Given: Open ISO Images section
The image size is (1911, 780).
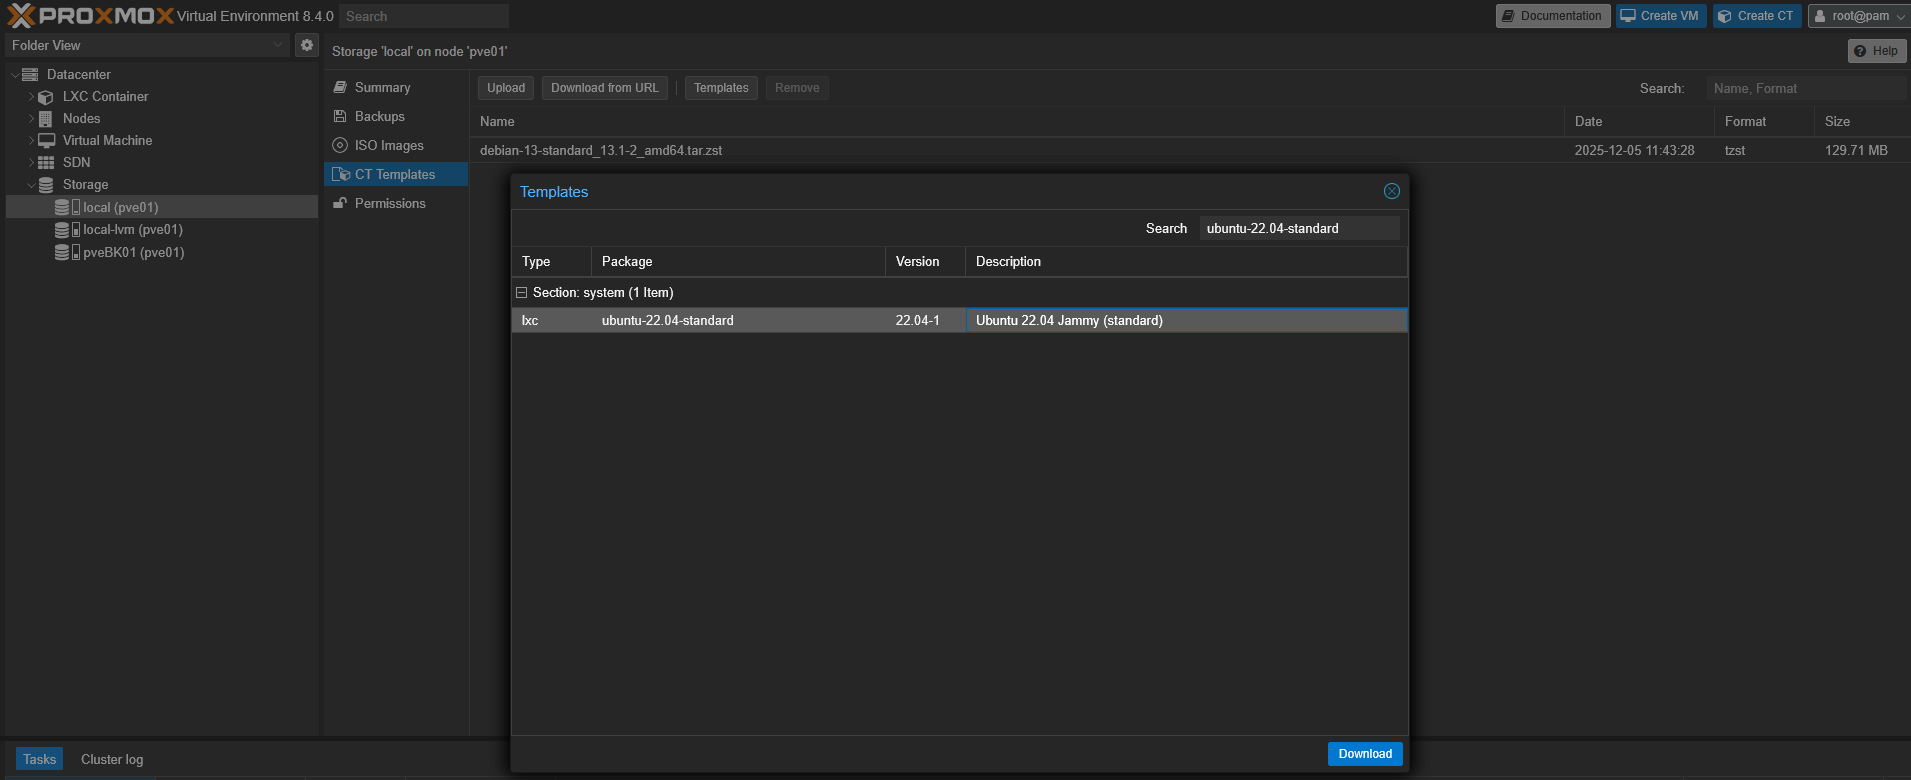Looking at the screenshot, I should 389,146.
